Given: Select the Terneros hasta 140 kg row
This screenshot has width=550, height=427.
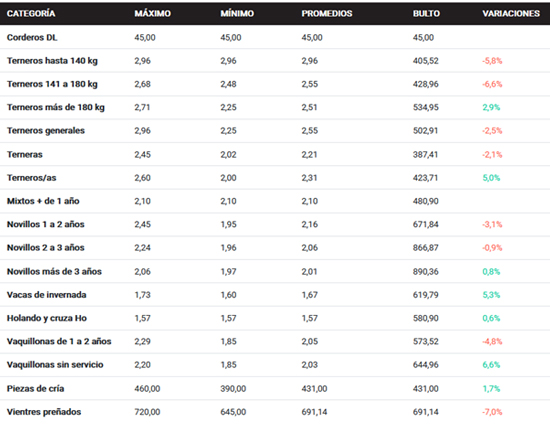Looking at the screenshot, I should [x=275, y=61].
